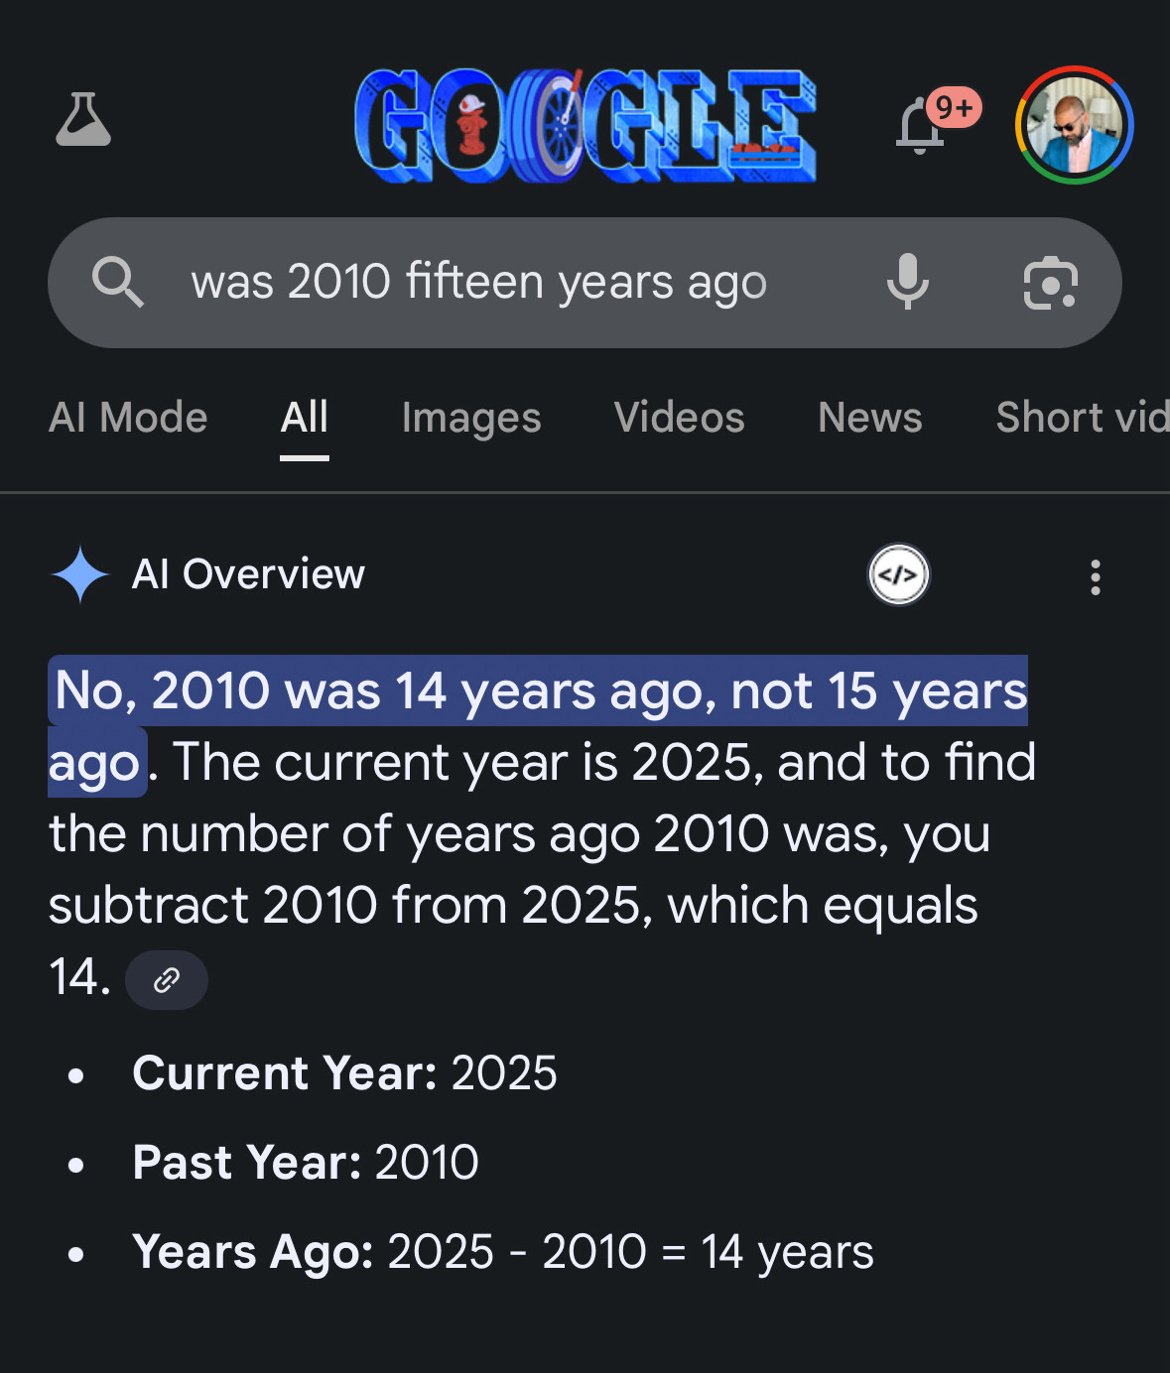
Task: Tap the Google doodle logo
Action: click(x=586, y=125)
